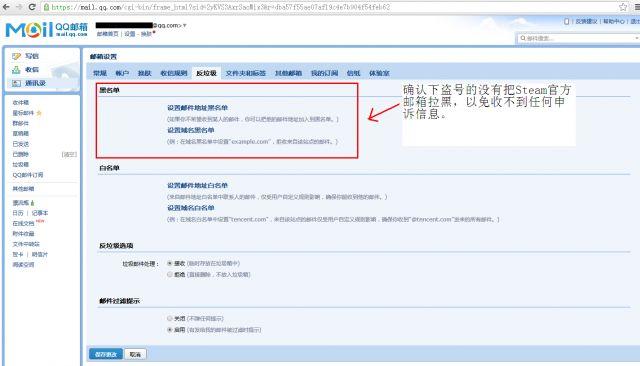This screenshot has height=366, width=640.
Task: Open 日历 link in sidebar
Action: click(x=18, y=213)
